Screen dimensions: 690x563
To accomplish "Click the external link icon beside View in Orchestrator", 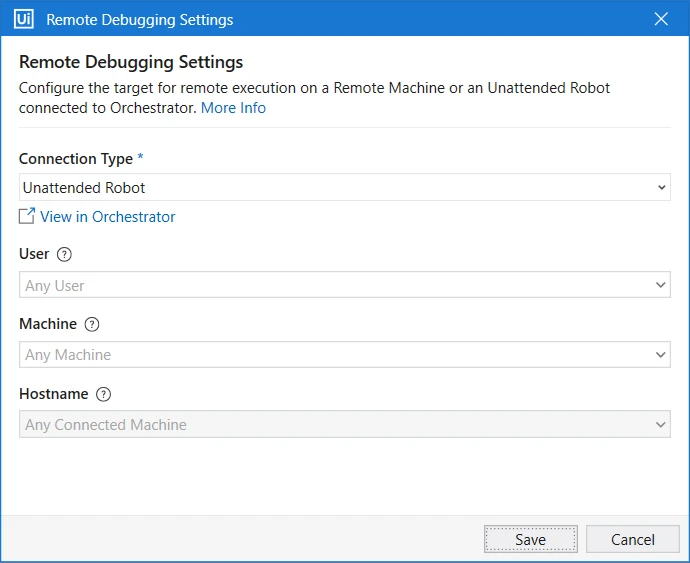I will 27,216.
